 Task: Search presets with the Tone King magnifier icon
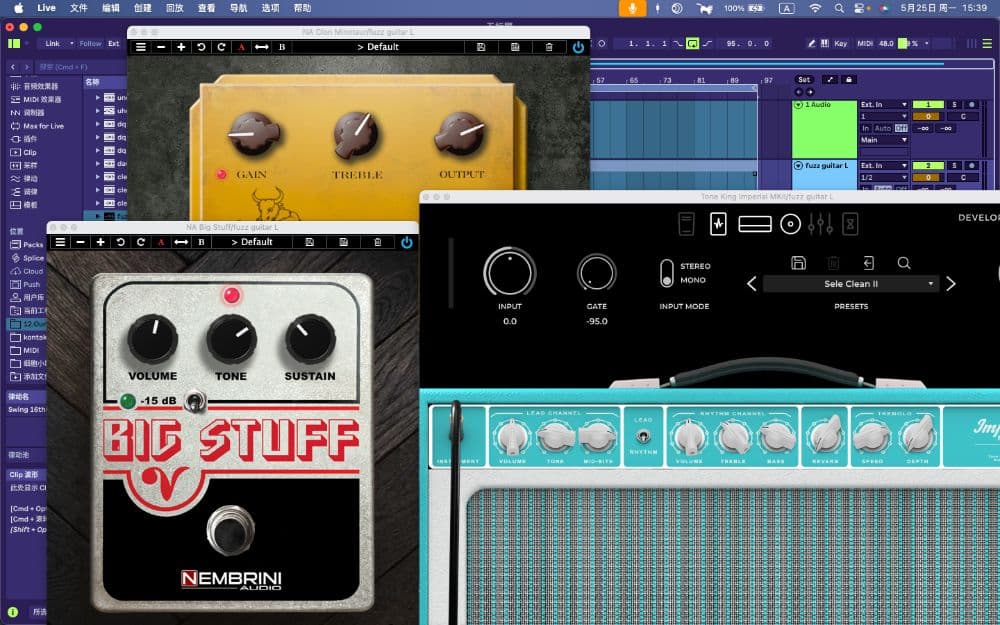point(904,263)
